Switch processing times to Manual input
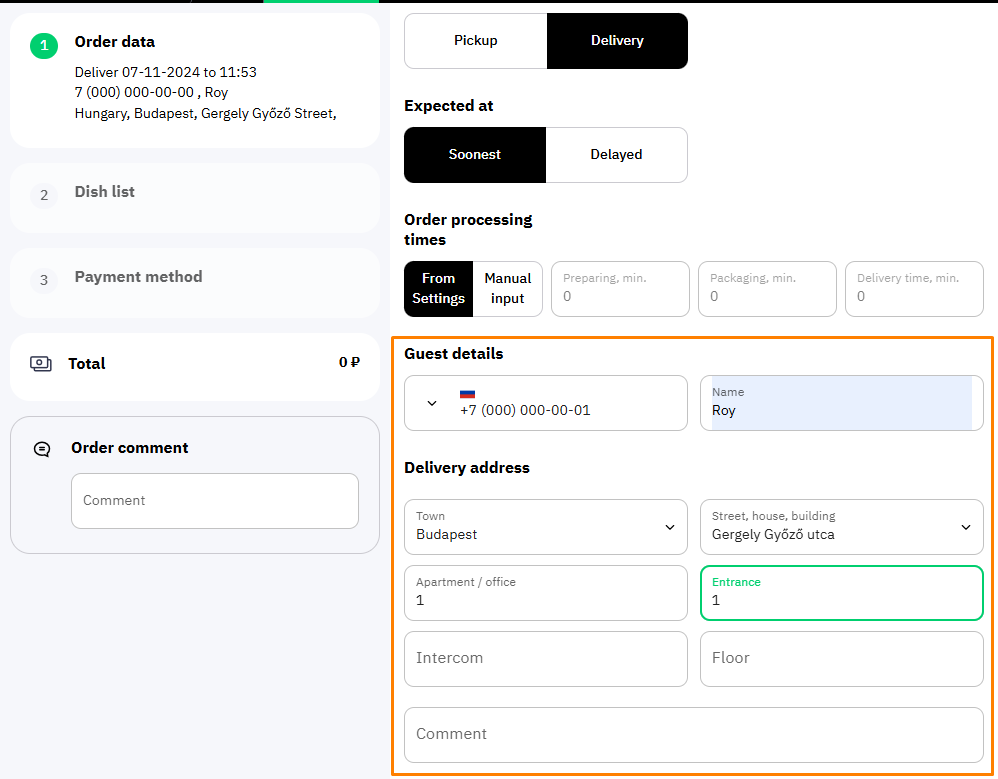 tap(507, 288)
